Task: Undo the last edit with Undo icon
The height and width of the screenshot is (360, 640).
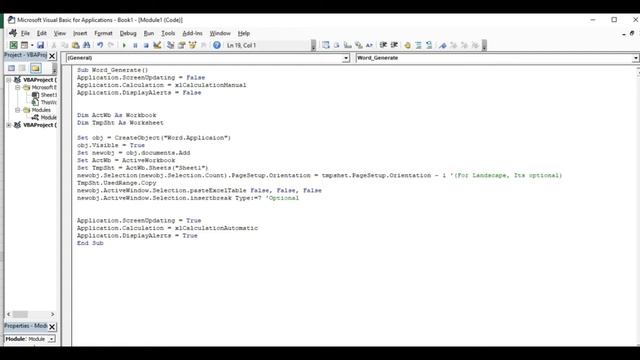Action: (x=100, y=45)
